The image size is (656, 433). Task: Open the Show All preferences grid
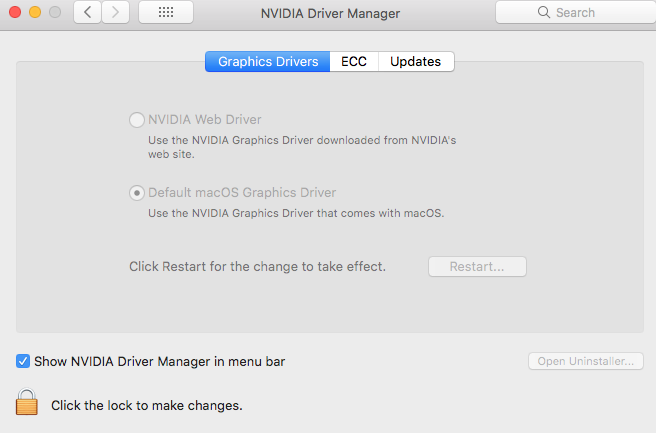click(x=166, y=13)
